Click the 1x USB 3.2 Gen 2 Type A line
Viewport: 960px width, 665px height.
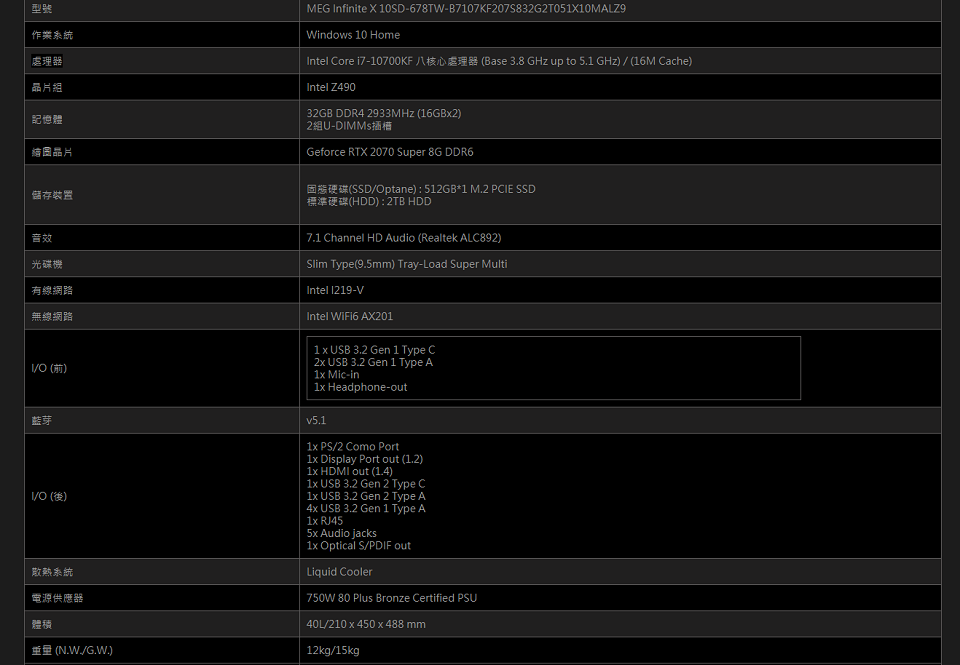[366, 496]
